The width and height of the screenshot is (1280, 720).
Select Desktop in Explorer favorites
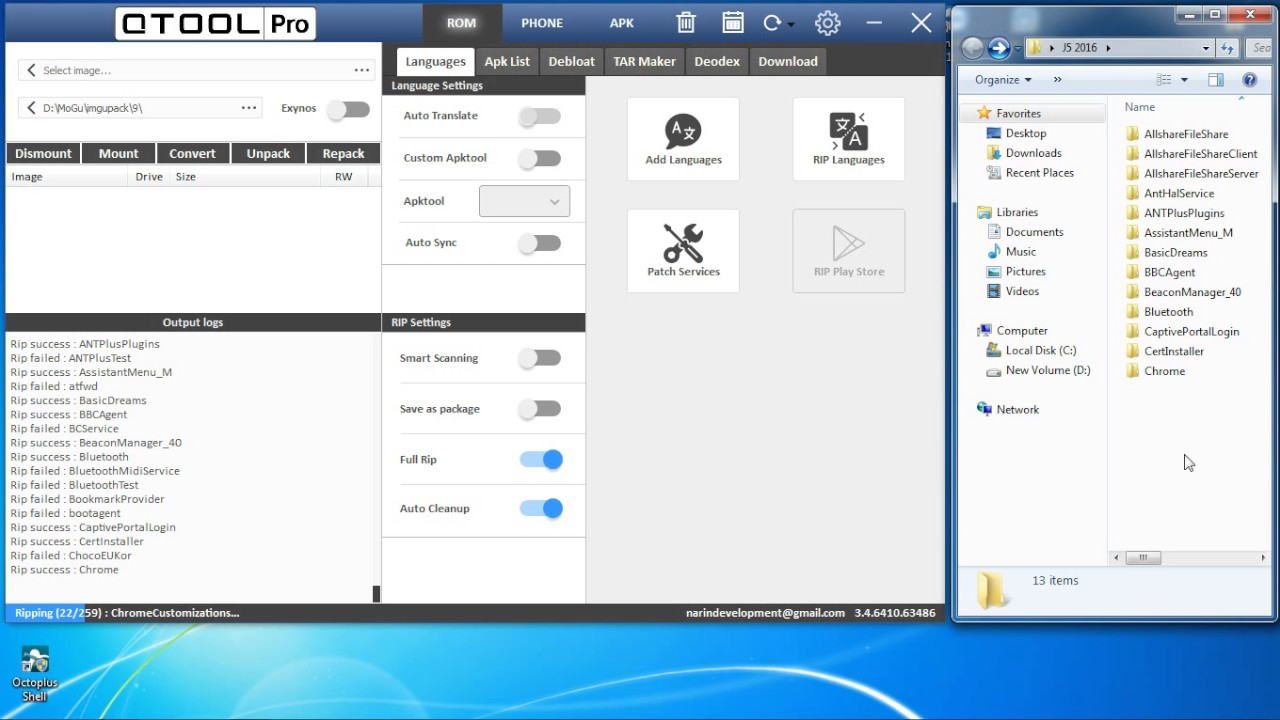click(1026, 133)
